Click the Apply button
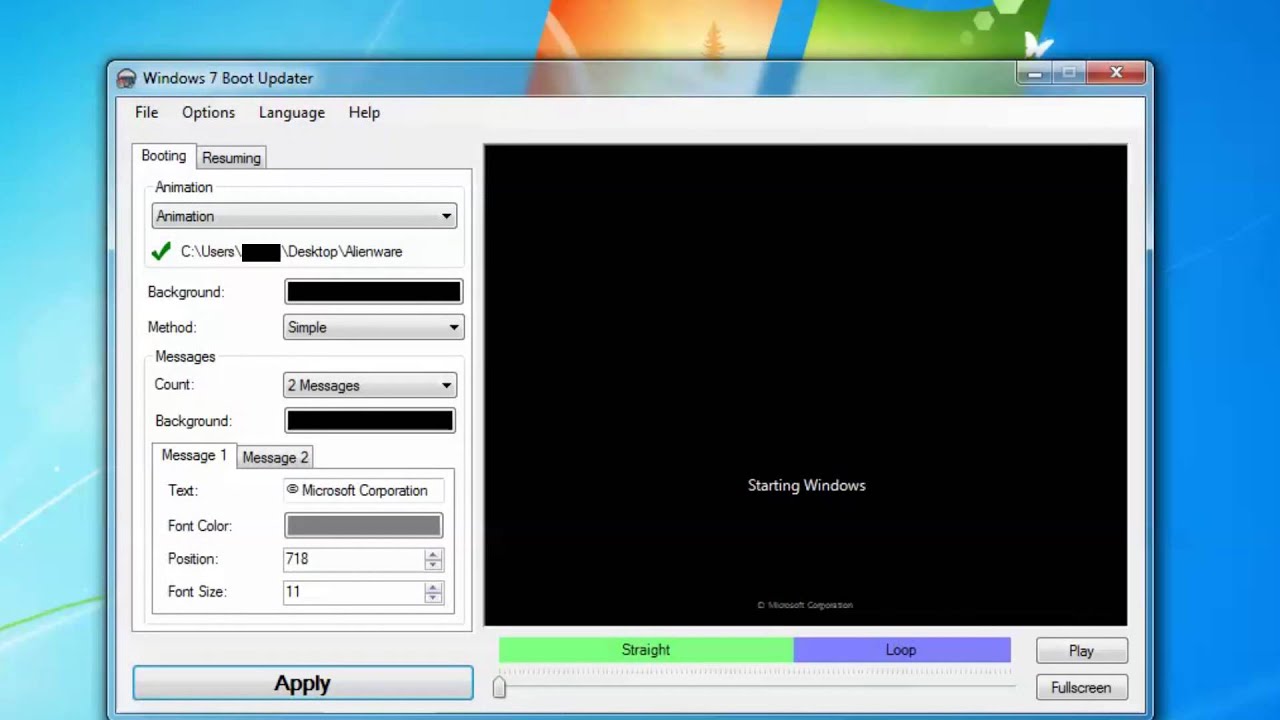 pyautogui.click(x=303, y=683)
